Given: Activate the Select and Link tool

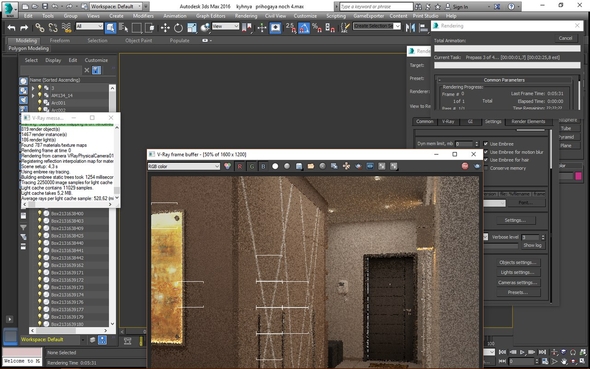Looking at the screenshot, I should 40,27.
